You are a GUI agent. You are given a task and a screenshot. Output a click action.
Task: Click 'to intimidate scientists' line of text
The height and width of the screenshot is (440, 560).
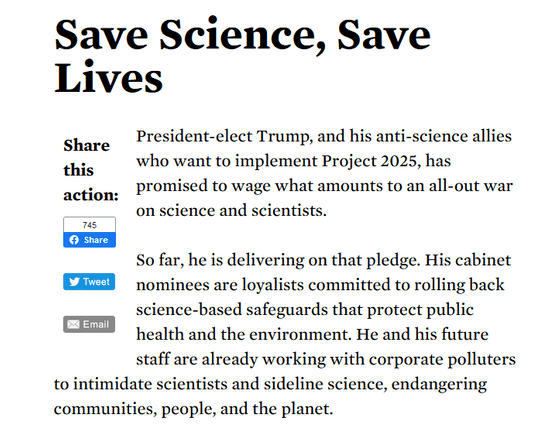point(156,384)
